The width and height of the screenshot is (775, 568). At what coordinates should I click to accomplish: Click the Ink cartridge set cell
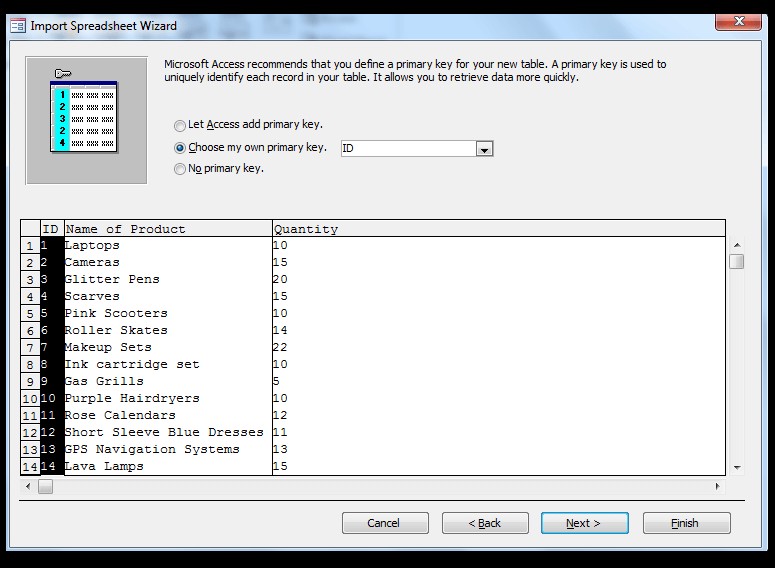tap(168, 364)
